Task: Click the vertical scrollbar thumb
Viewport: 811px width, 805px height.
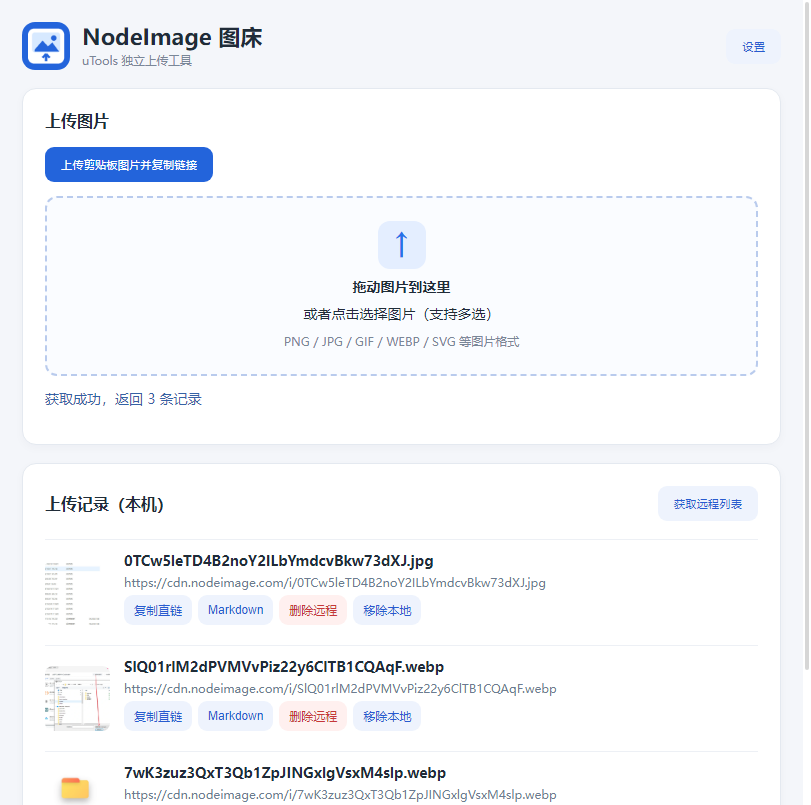Action: click(x=806, y=335)
